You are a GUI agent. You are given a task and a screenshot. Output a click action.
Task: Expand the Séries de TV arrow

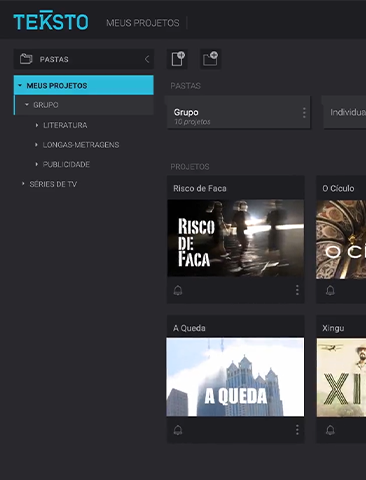(x=23, y=184)
